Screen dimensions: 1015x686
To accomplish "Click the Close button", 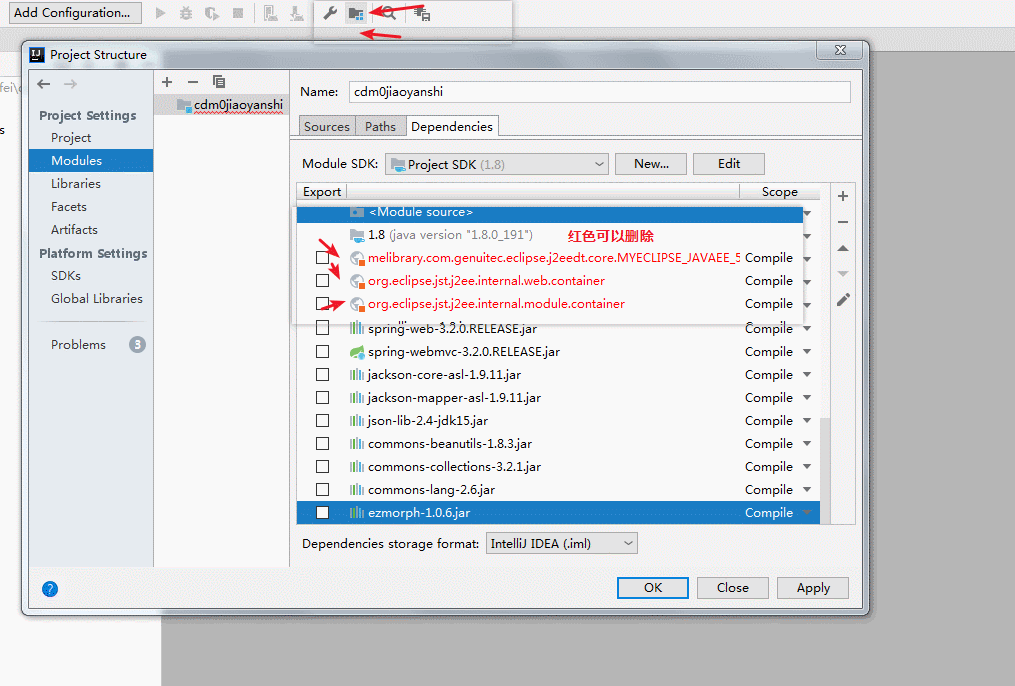I will tap(733, 588).
